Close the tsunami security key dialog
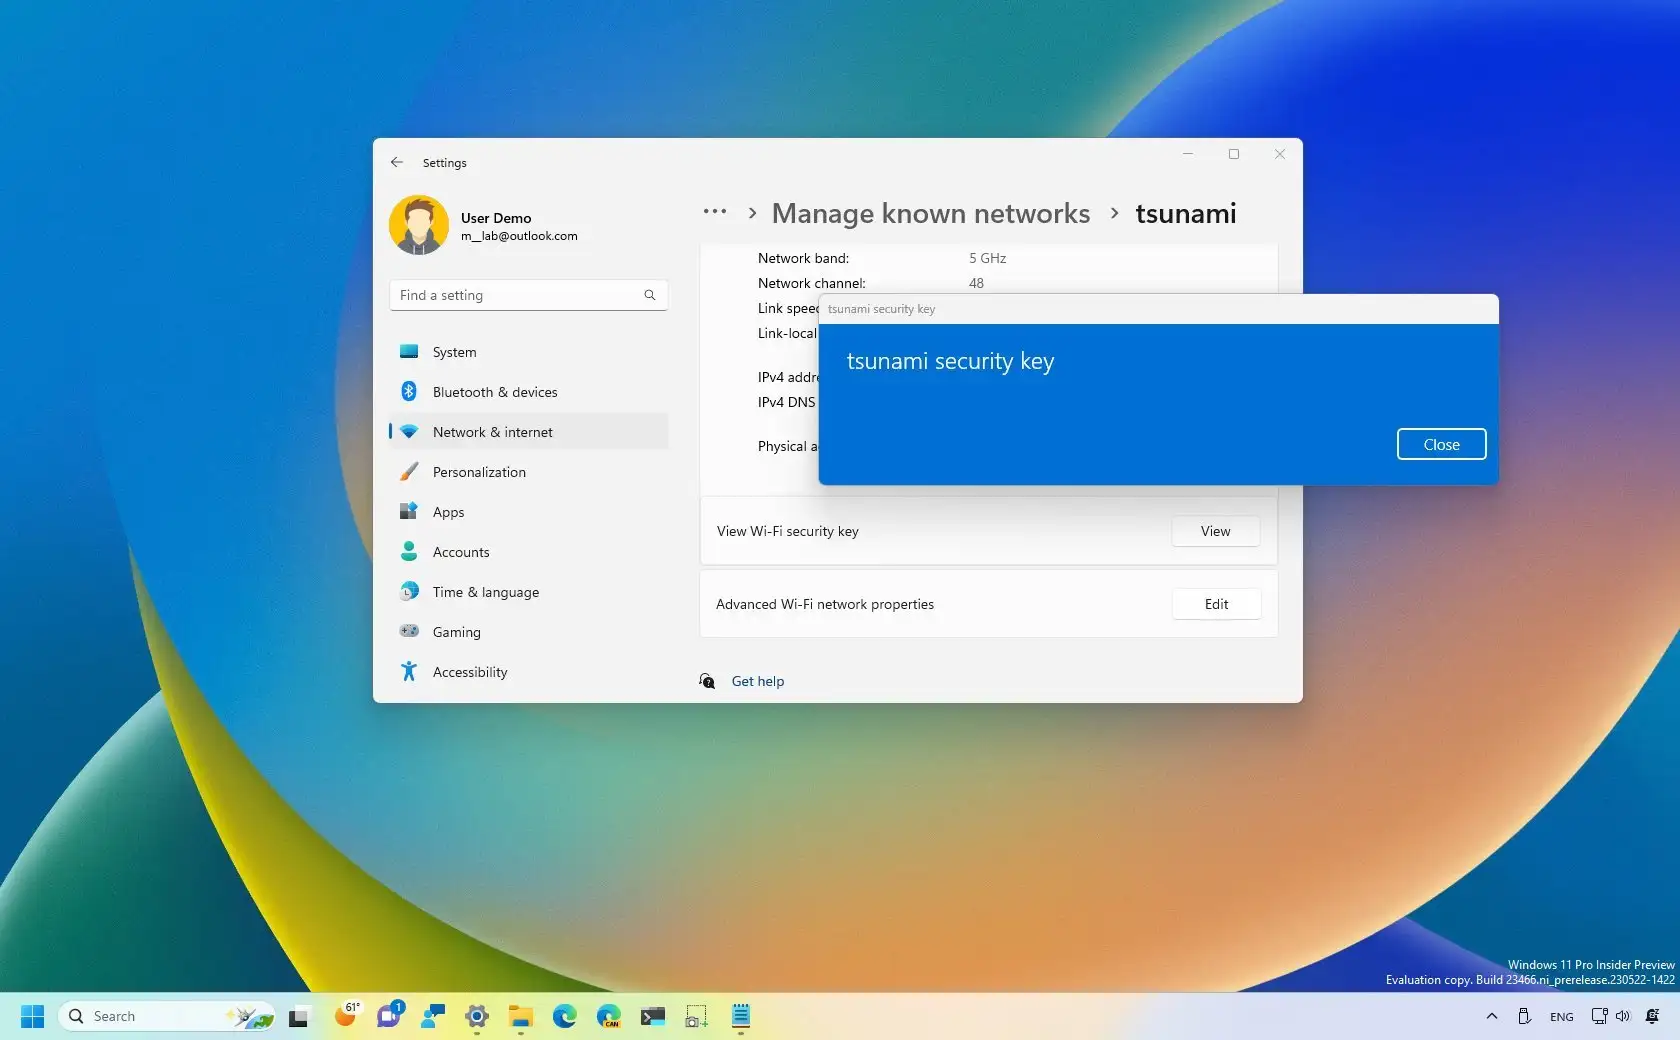This screenshot has width=1680, height=1040. click(x=1441, y=444)
